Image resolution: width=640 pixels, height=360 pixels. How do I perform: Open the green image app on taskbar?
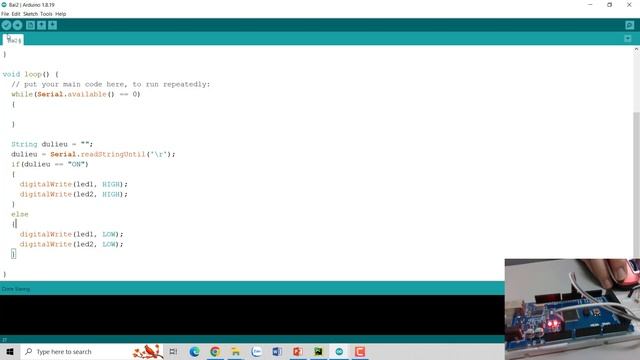318,351
